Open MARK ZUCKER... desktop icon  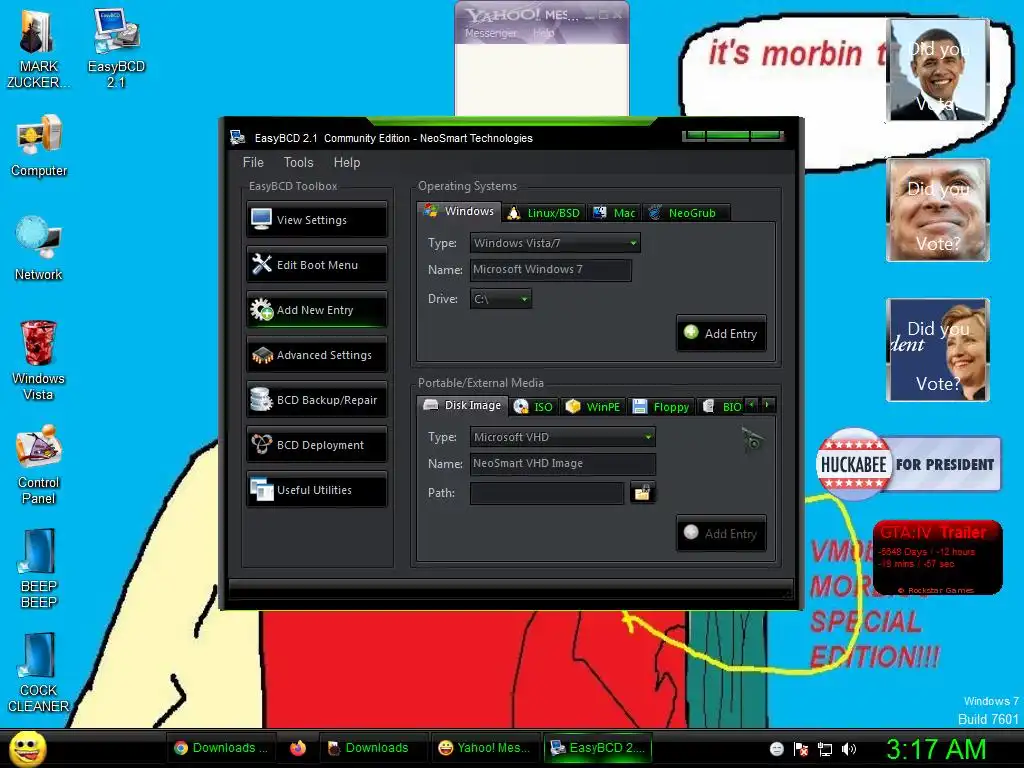39,50
